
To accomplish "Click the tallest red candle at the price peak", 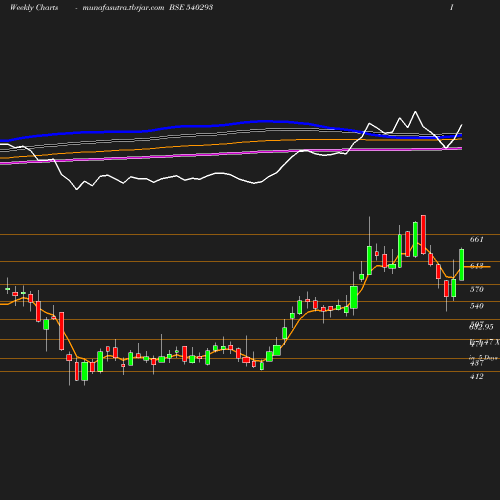I will click(x=423, y=235).
